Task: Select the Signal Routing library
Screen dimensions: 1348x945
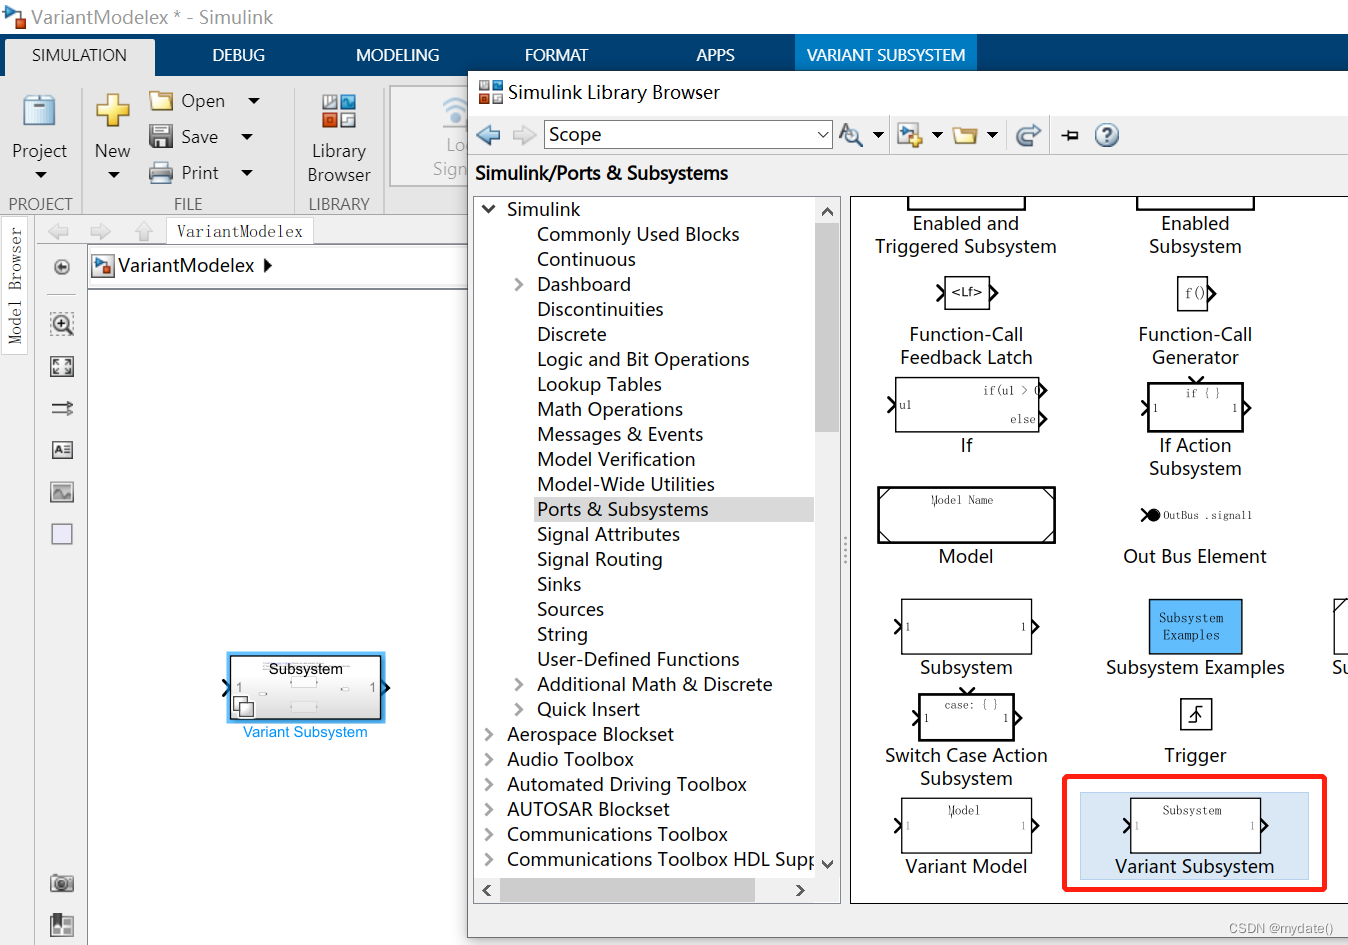Action: (x=600, y=559)
